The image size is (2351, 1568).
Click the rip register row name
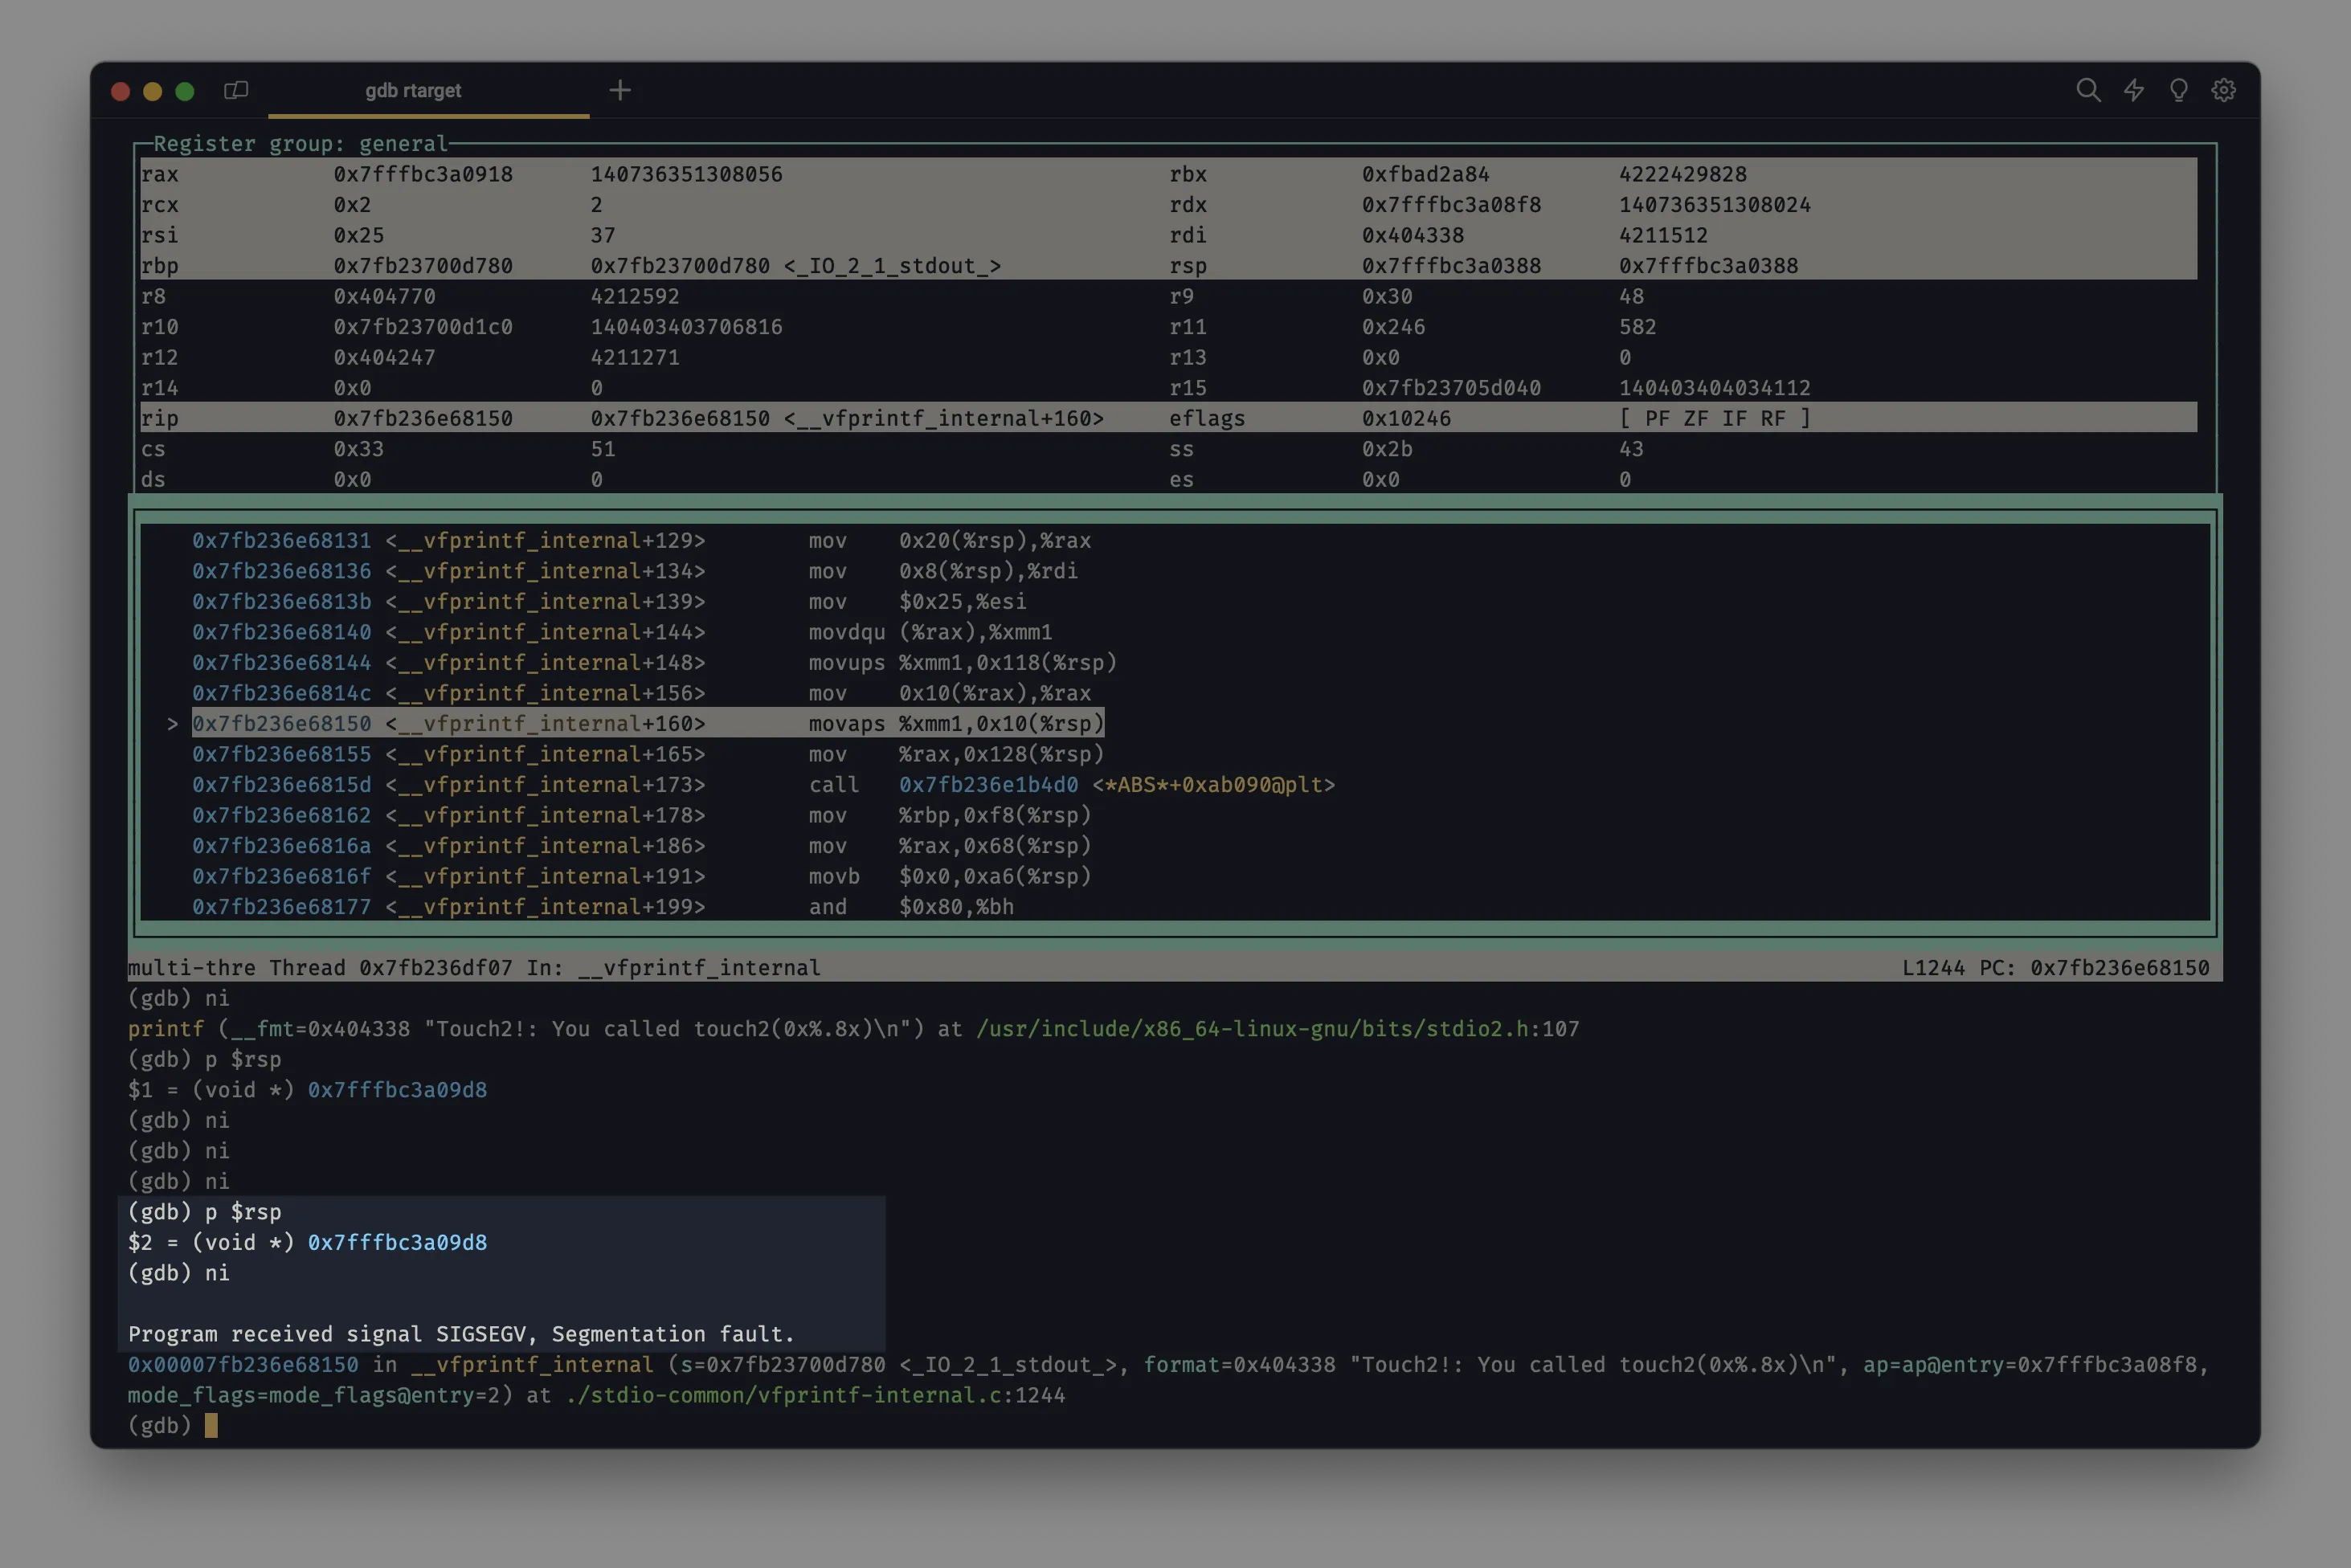(160, 418)
